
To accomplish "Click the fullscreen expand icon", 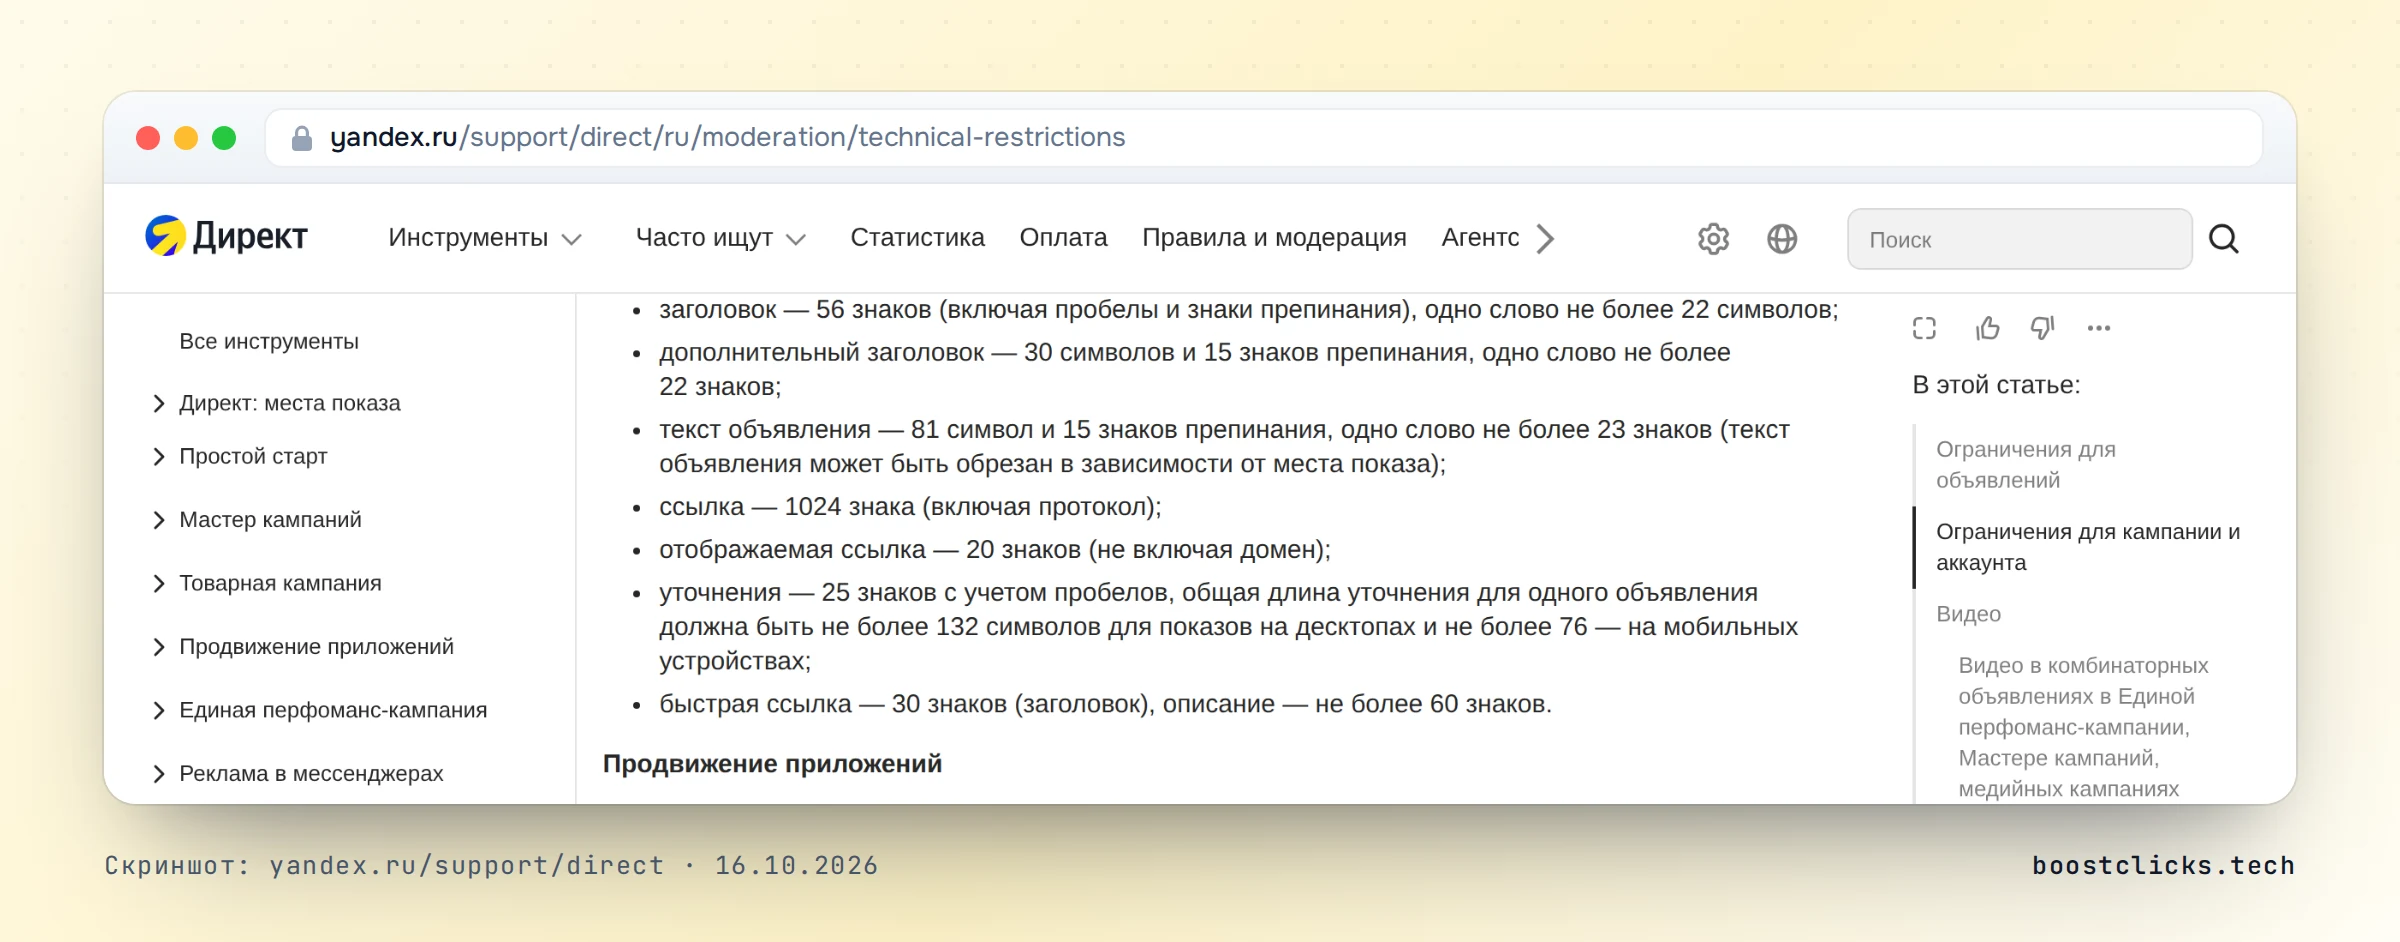I will coord(1924,328).
